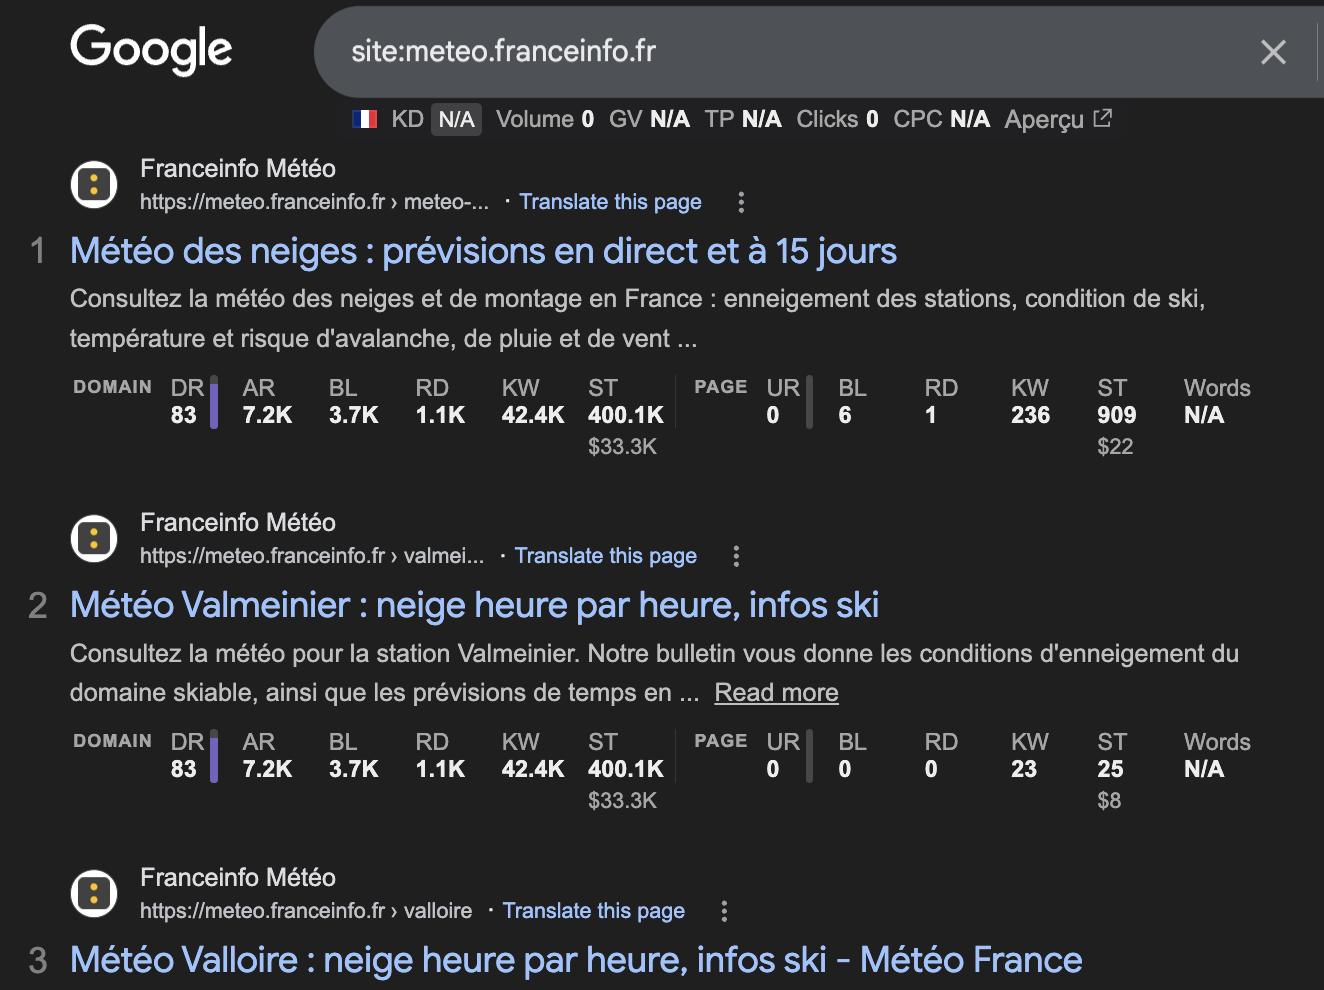Click the DOMAIN metrics section label
Viewport: 1324px width, 990px height.
point(112,386)
